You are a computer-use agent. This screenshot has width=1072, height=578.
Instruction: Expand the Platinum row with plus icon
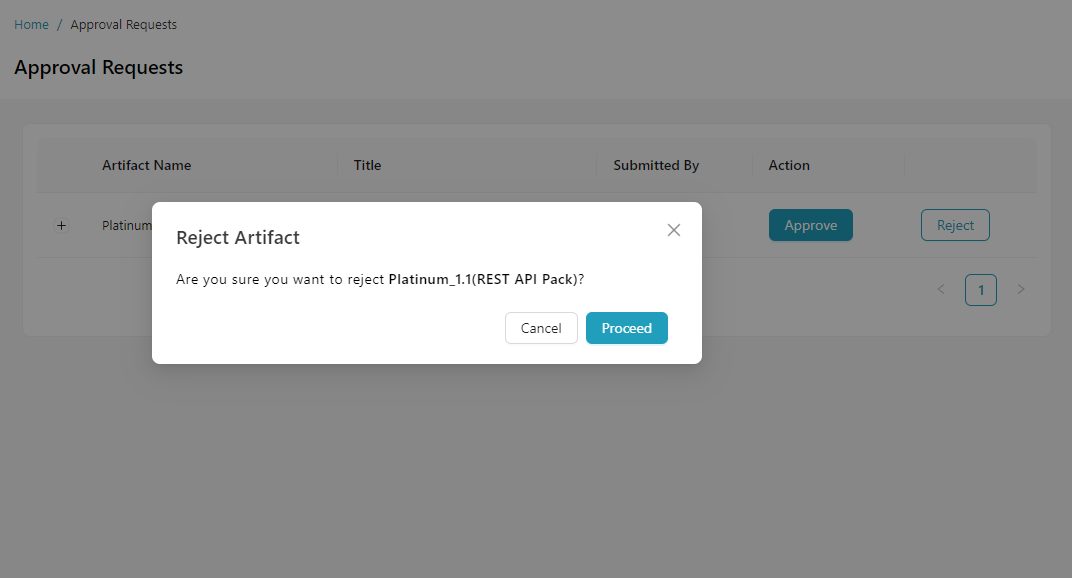click(61, 226)
